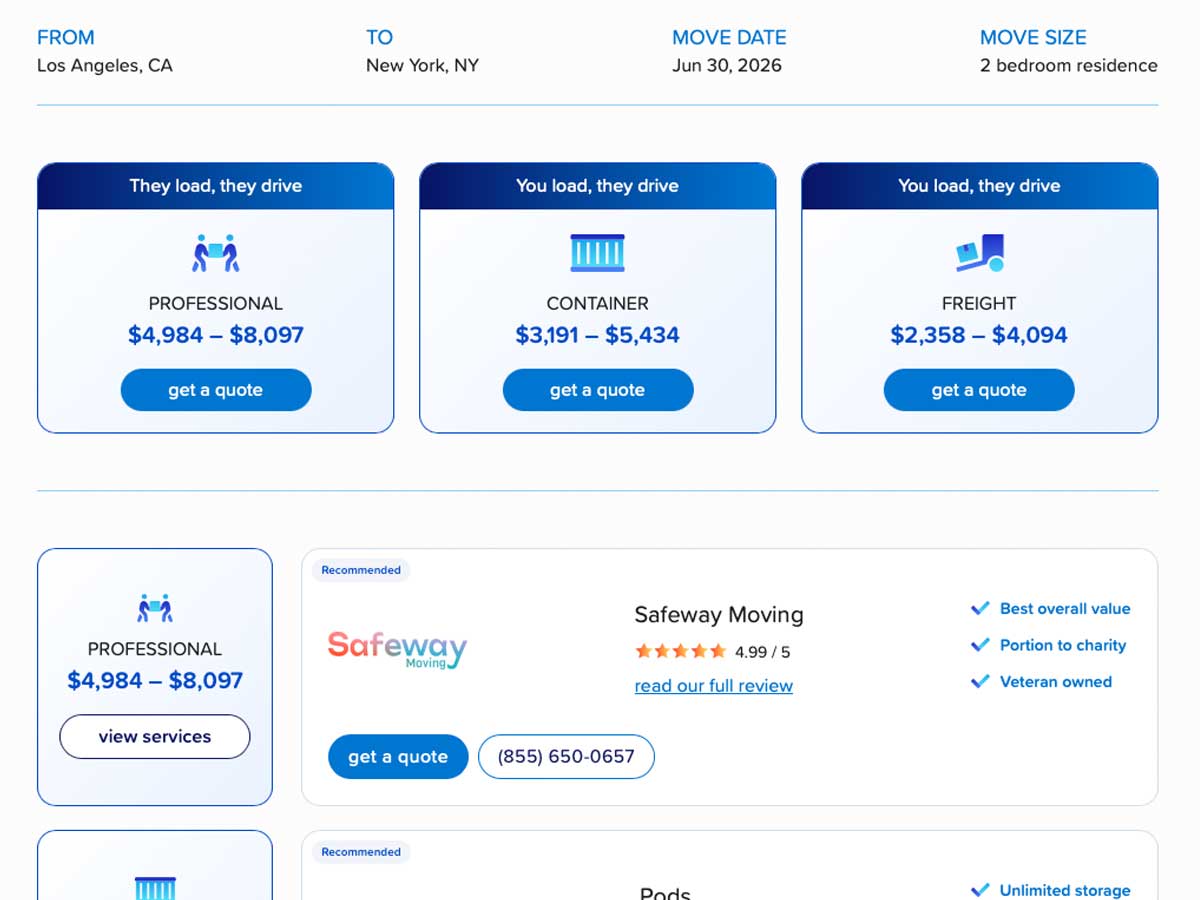This screenshot has height=900, width=1200.
Task: Get a quote for Container moving
Action: 597,390
